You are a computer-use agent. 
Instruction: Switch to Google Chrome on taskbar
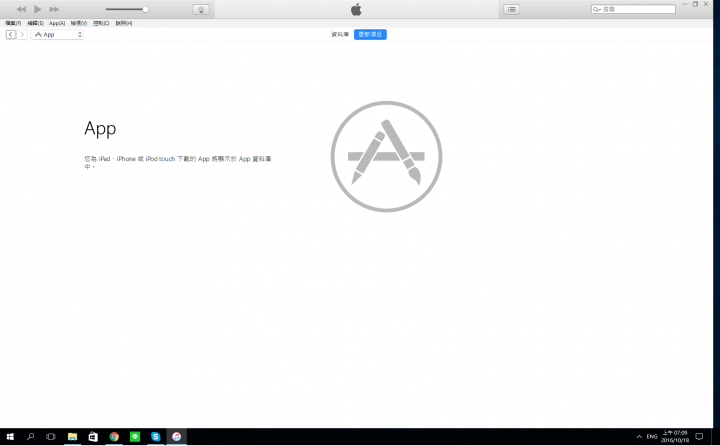point(114,437)
